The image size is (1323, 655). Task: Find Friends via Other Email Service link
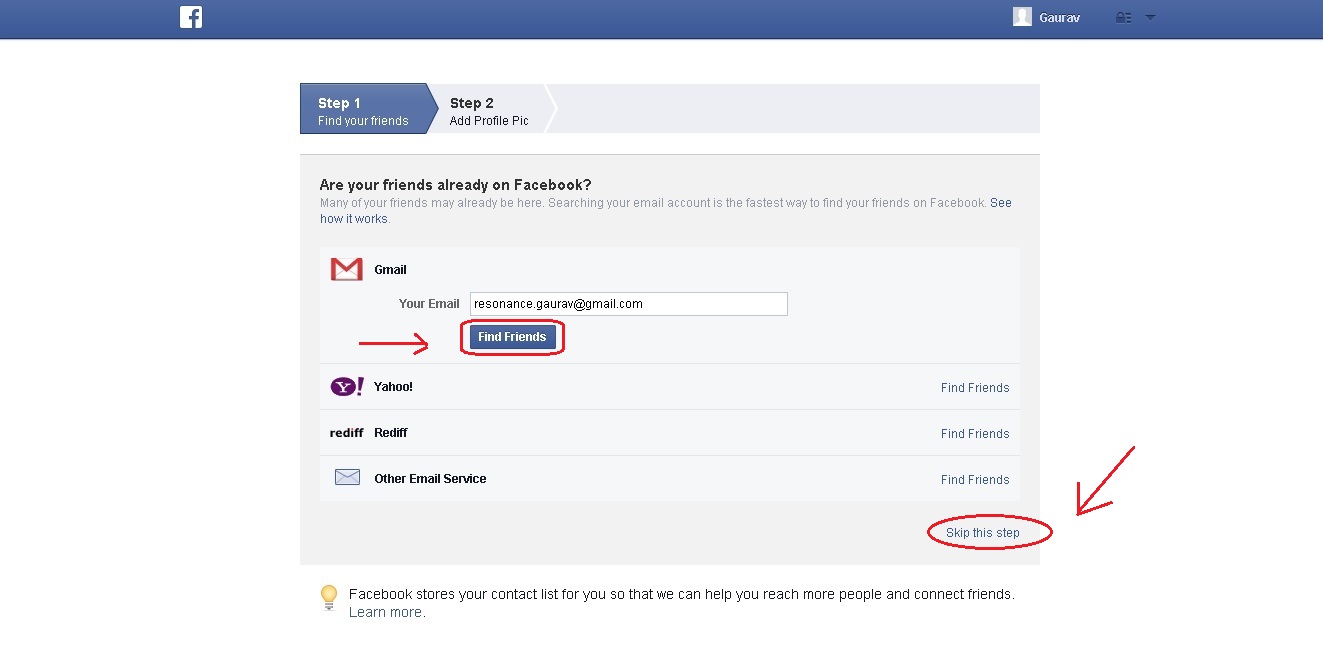[x=975, y=480]
